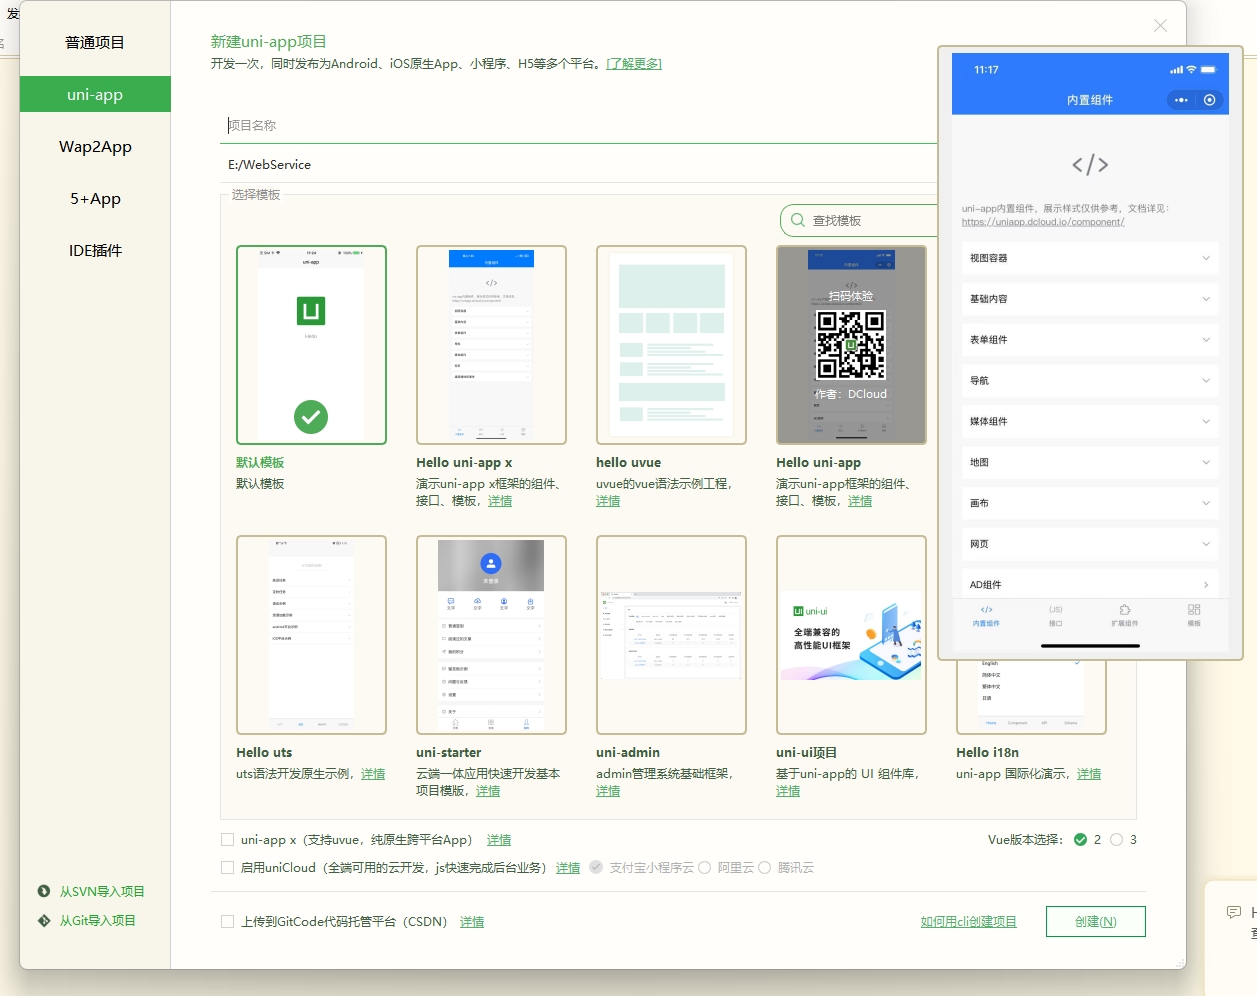1257x996 pixels.
Task: Click the preview capsule close target icon
Action: pyautogui.click(x=1210, y=100)
